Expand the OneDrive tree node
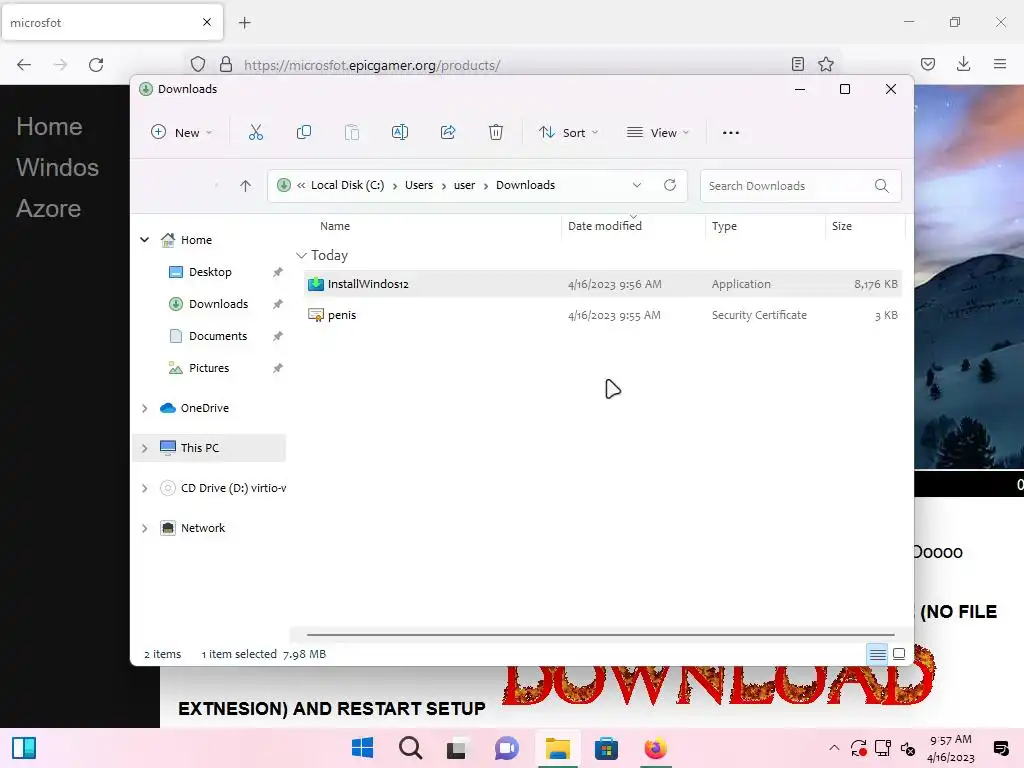Image resolution: width=1024 pixels, height=768 pixels. (x=144, y=408)
